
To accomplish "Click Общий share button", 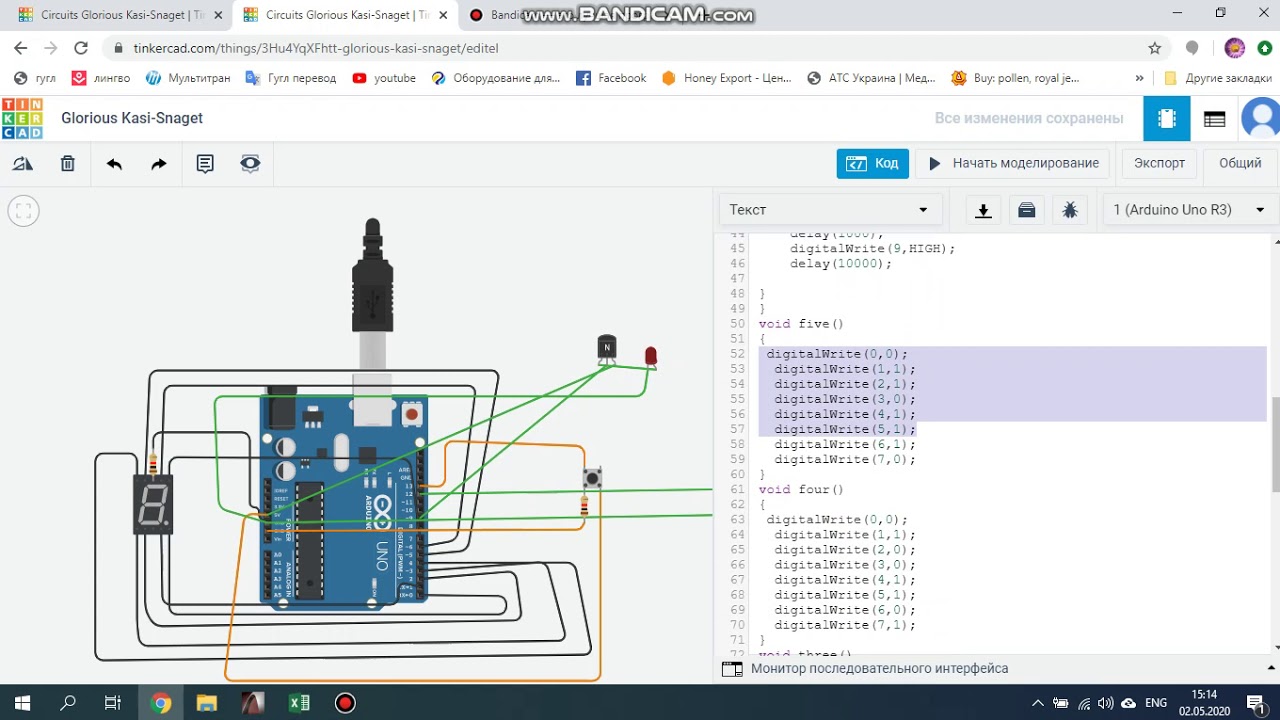I will click(x=1240, y=163).
